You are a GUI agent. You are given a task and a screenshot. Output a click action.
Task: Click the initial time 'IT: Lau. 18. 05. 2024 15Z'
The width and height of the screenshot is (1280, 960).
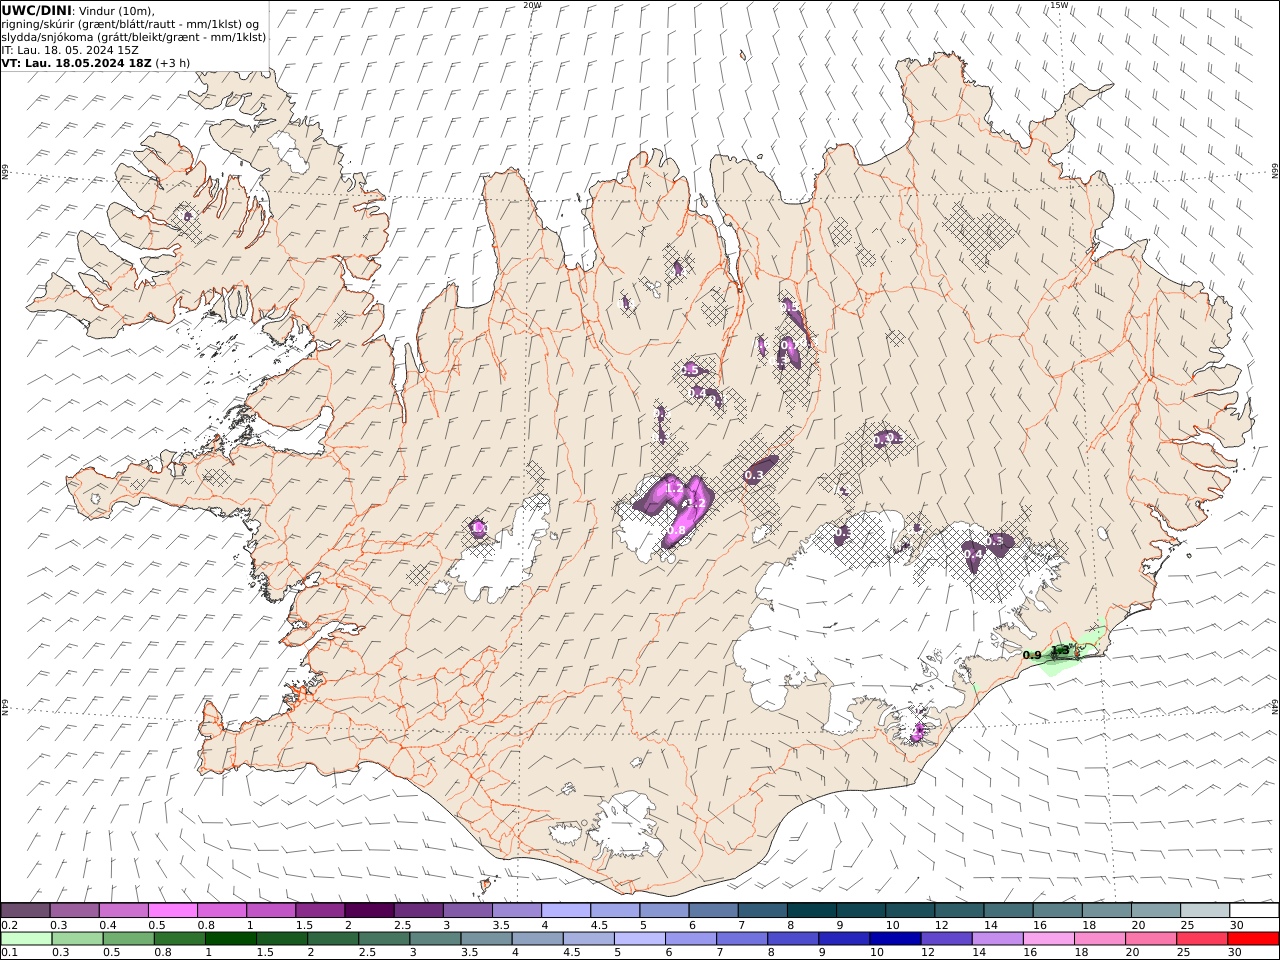click(70, 49)
